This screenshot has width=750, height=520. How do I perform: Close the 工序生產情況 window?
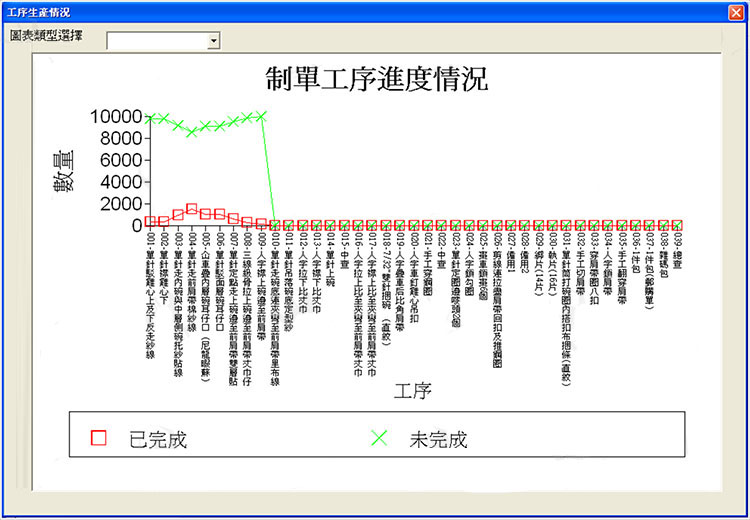736,12
